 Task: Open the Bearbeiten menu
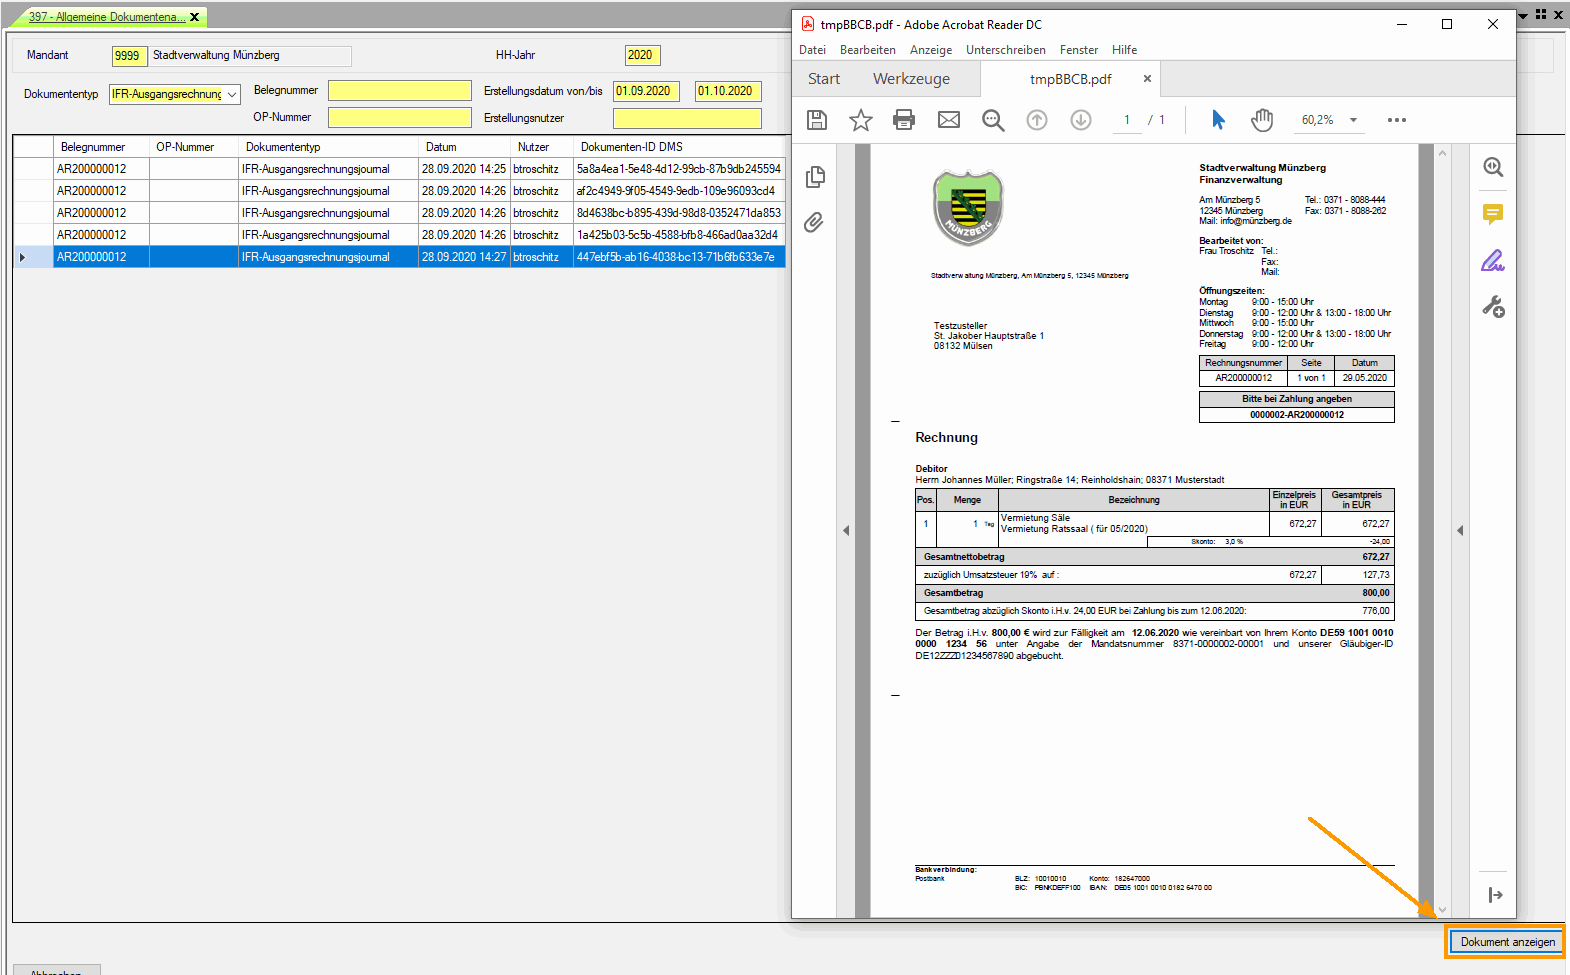coord(867,50)
